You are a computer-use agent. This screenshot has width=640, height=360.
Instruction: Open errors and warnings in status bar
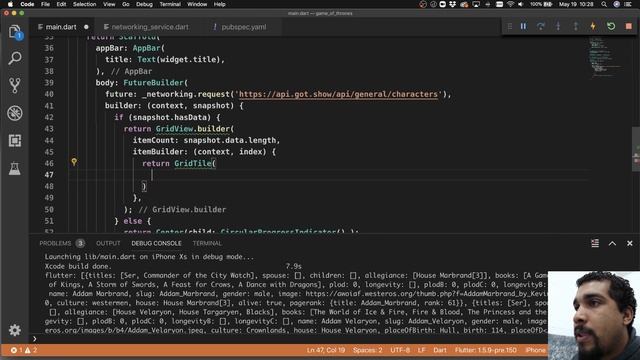(x=24, y=350)
